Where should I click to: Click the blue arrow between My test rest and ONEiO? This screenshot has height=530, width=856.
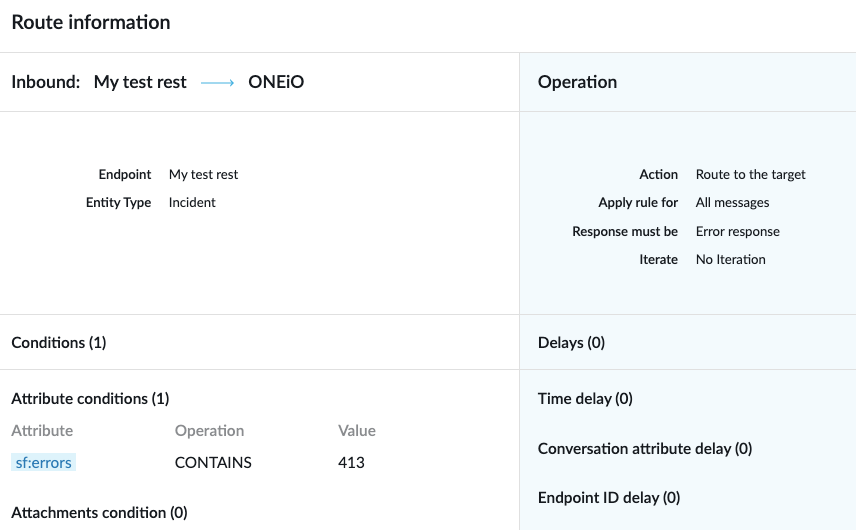217,82
